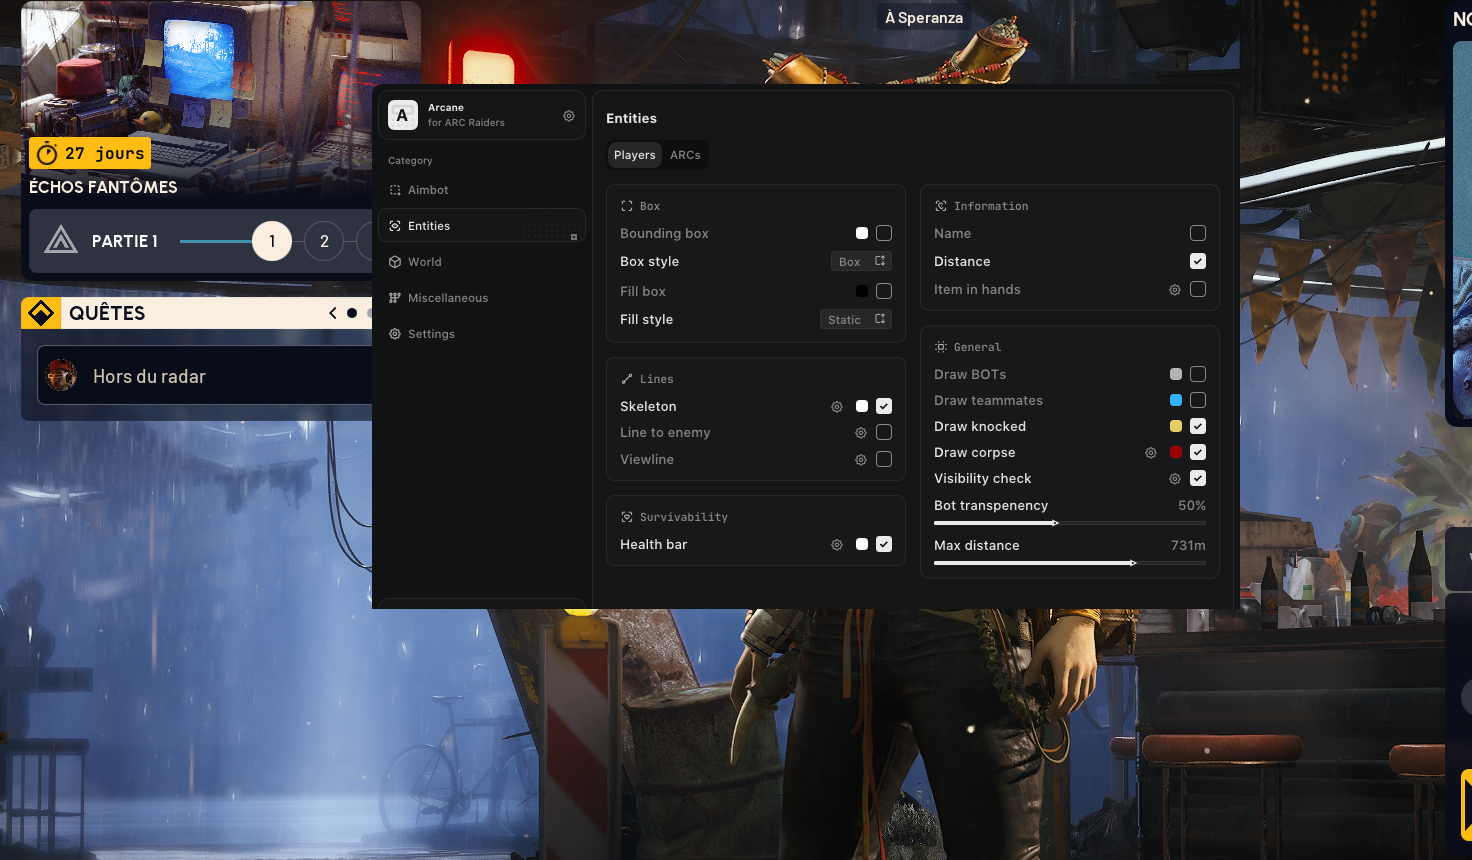Uncheck the Draw corpse checkbox
This screenshot has width=1472, height=860.
click(1198, 452)
